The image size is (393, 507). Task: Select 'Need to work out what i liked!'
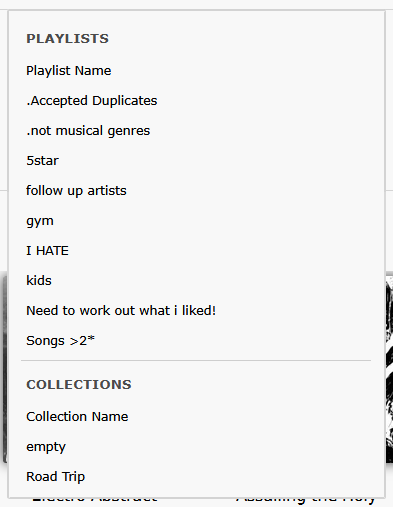pos(121,311)
